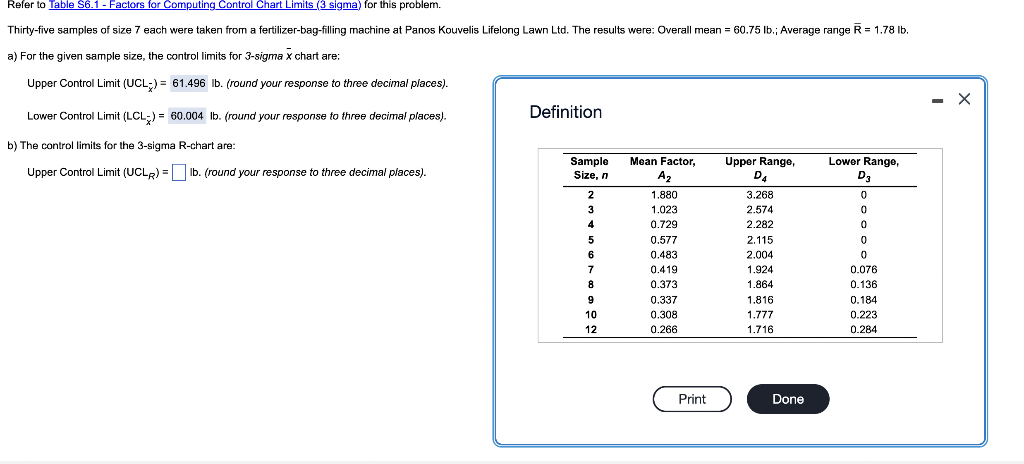Click the Lower Range D3 column header
The height and width of the screenshot is (464, 1024).
(x=863, y=168)
